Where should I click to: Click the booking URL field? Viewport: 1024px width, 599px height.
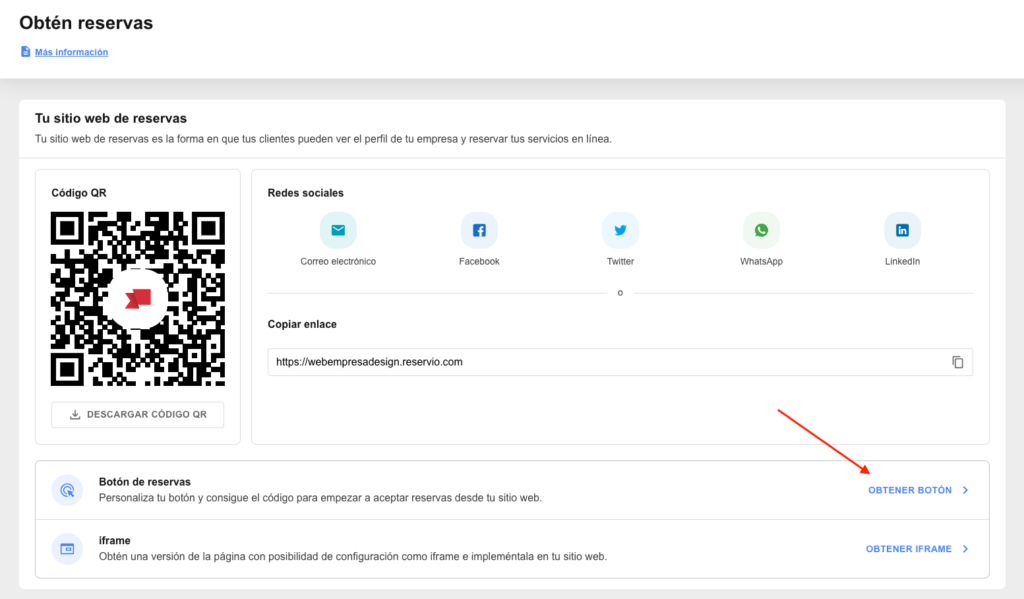coord(620,362)
